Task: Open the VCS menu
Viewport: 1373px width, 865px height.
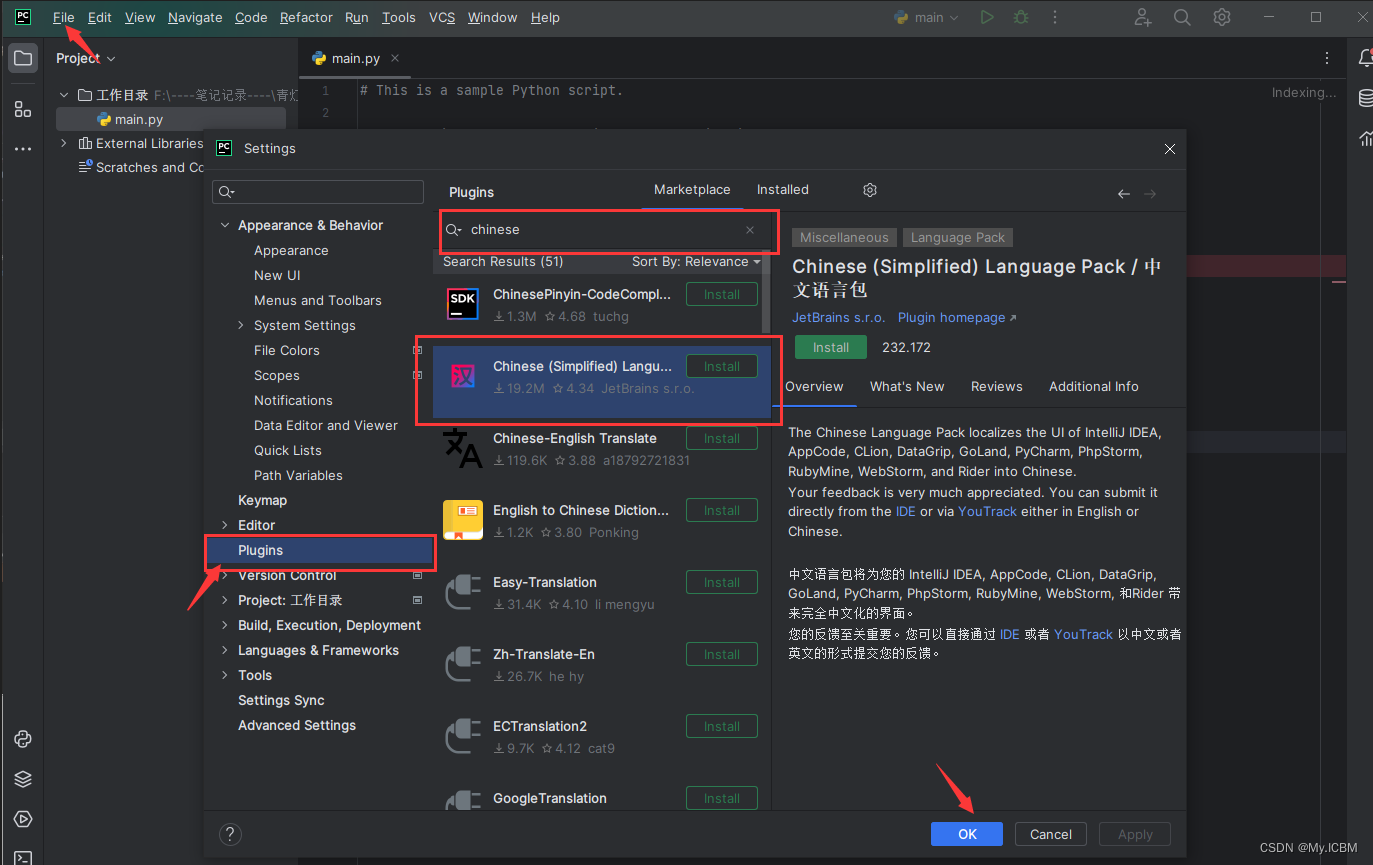Action: click(442, 17)
